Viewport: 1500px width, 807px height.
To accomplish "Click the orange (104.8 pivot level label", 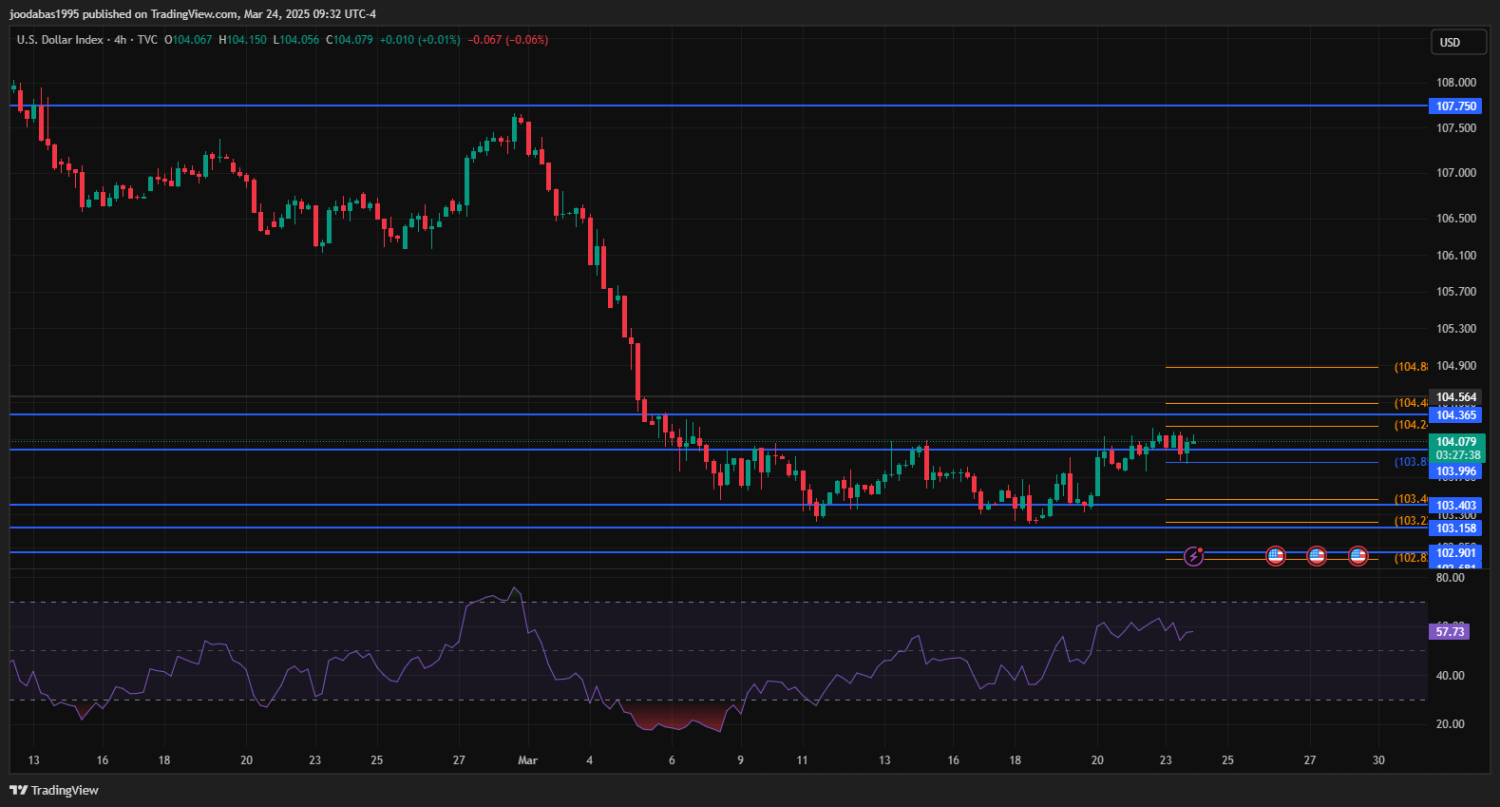I will [1411, 367].
